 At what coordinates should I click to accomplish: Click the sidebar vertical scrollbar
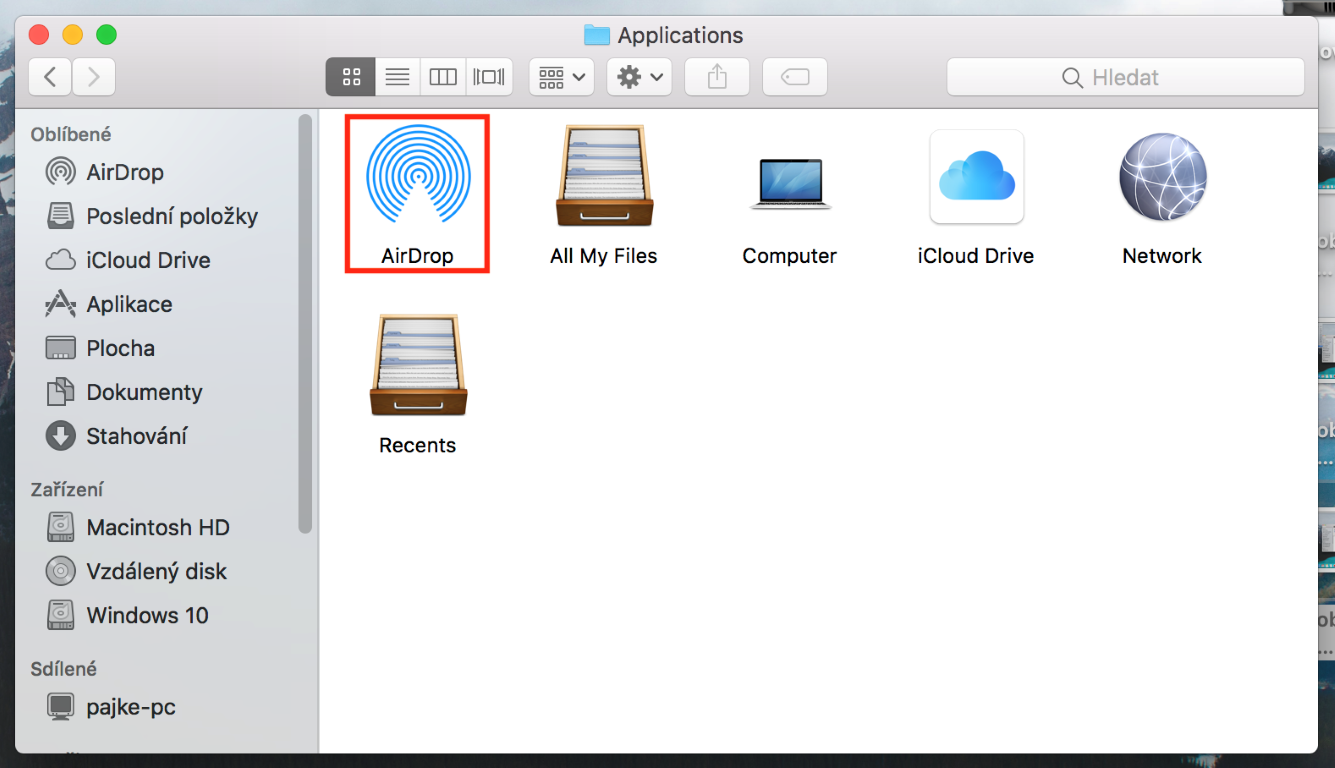point(305,325)
